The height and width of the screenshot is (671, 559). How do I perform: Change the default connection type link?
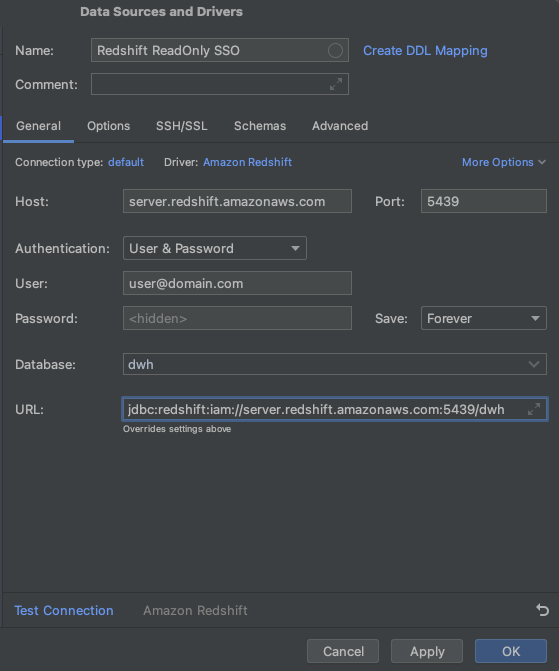pos(126,162)
